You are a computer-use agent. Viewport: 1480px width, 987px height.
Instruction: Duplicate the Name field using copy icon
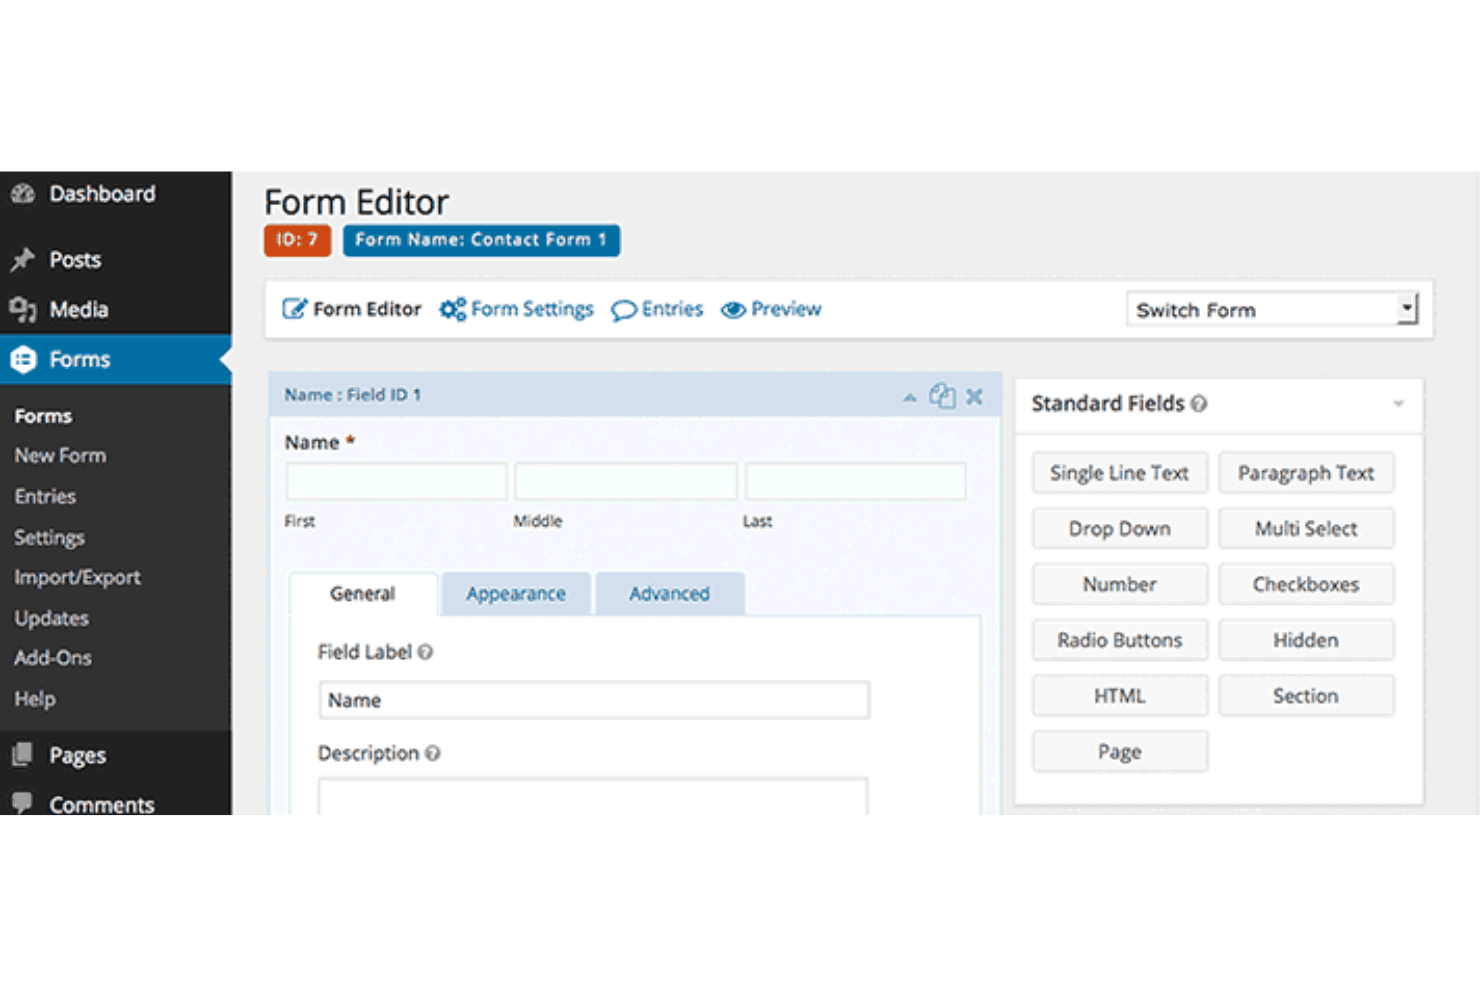(942, 396)
